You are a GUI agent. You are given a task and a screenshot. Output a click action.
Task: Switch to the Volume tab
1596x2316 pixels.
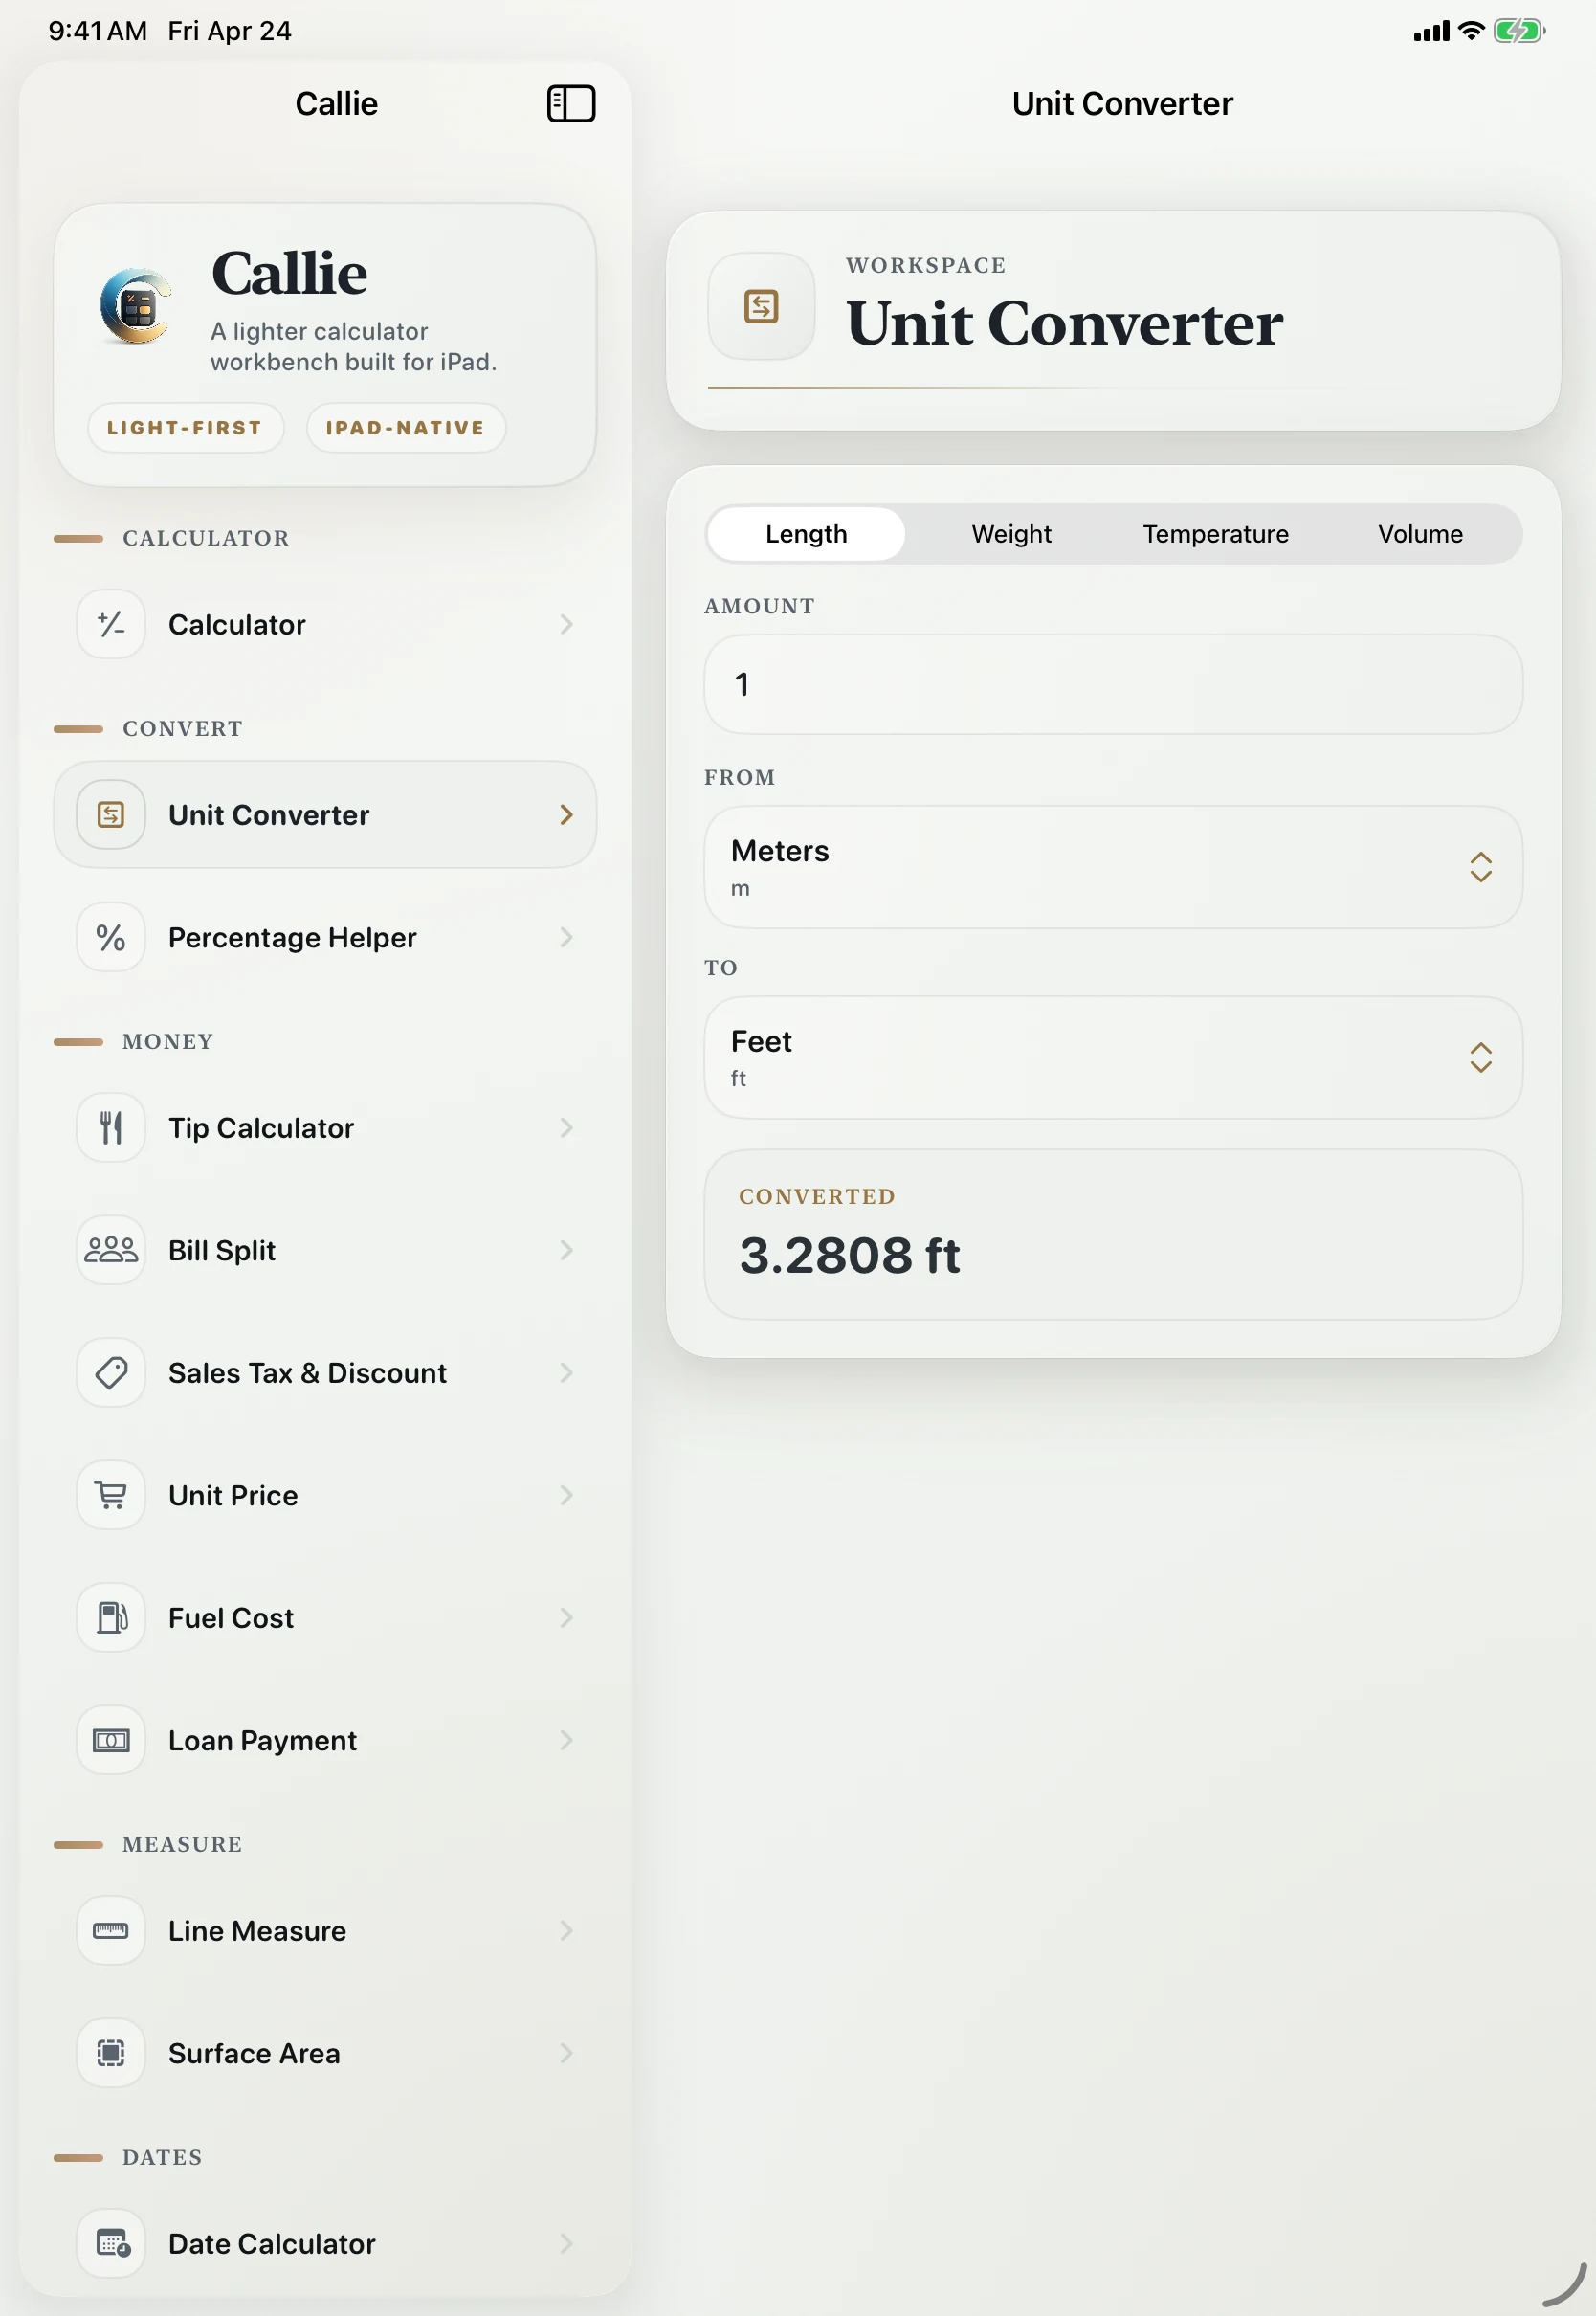pos(1420,534)
